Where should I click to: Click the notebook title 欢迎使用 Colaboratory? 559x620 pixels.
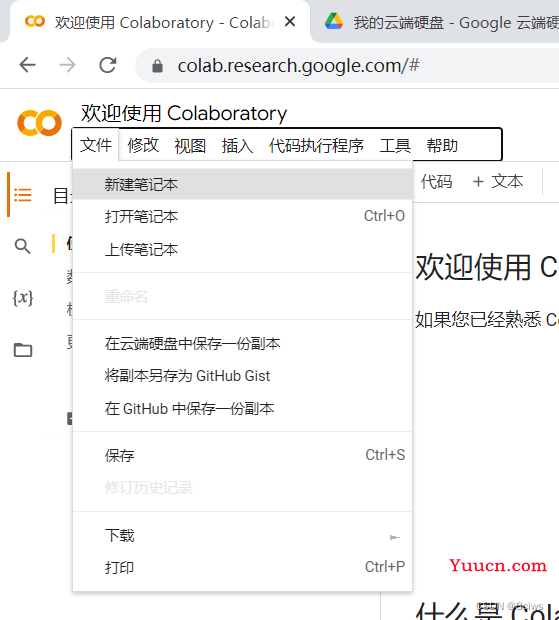(x=184, y=113)
